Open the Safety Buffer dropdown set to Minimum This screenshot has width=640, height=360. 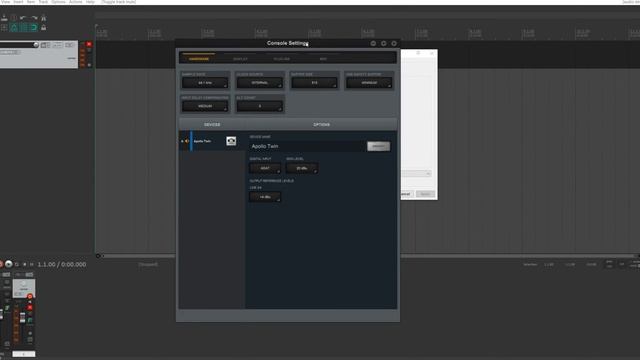369,83
